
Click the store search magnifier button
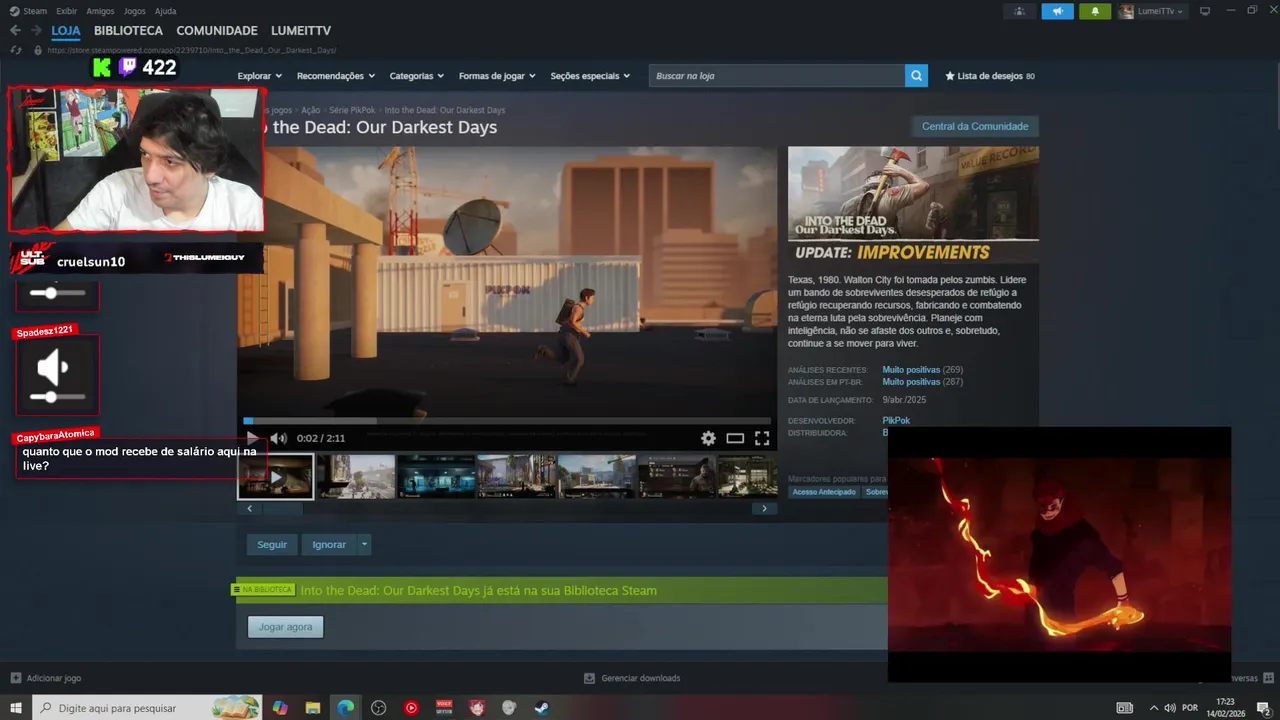click(x=916, y=76)
